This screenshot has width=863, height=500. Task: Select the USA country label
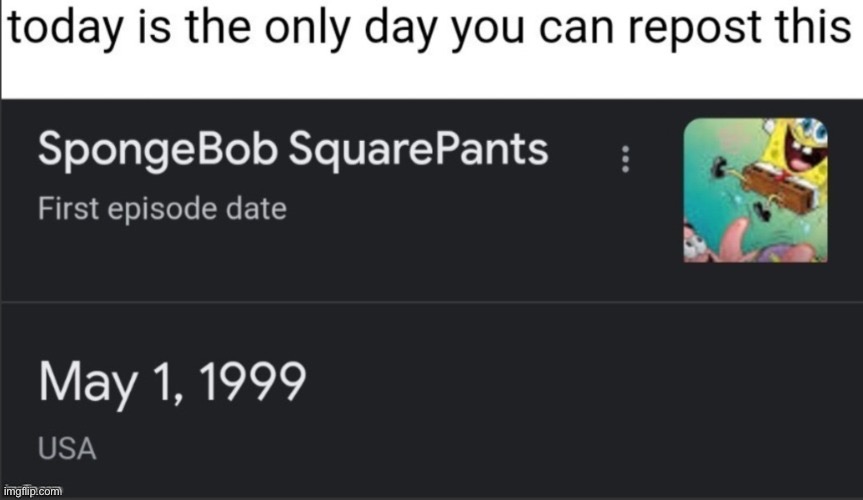(x=67, y=448)
